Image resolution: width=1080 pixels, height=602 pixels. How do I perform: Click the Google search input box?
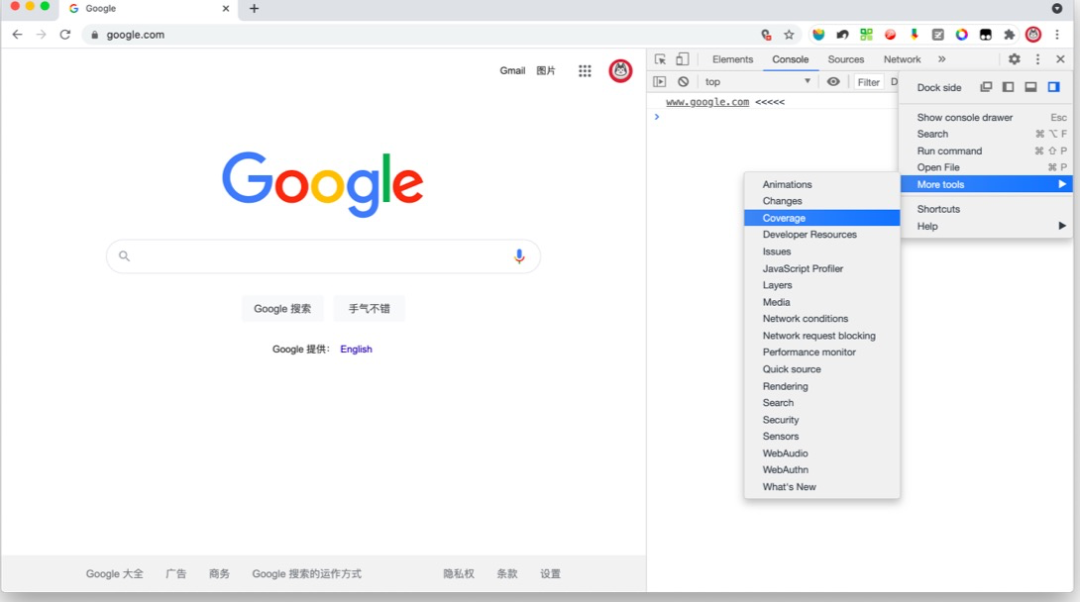[323, 256]
